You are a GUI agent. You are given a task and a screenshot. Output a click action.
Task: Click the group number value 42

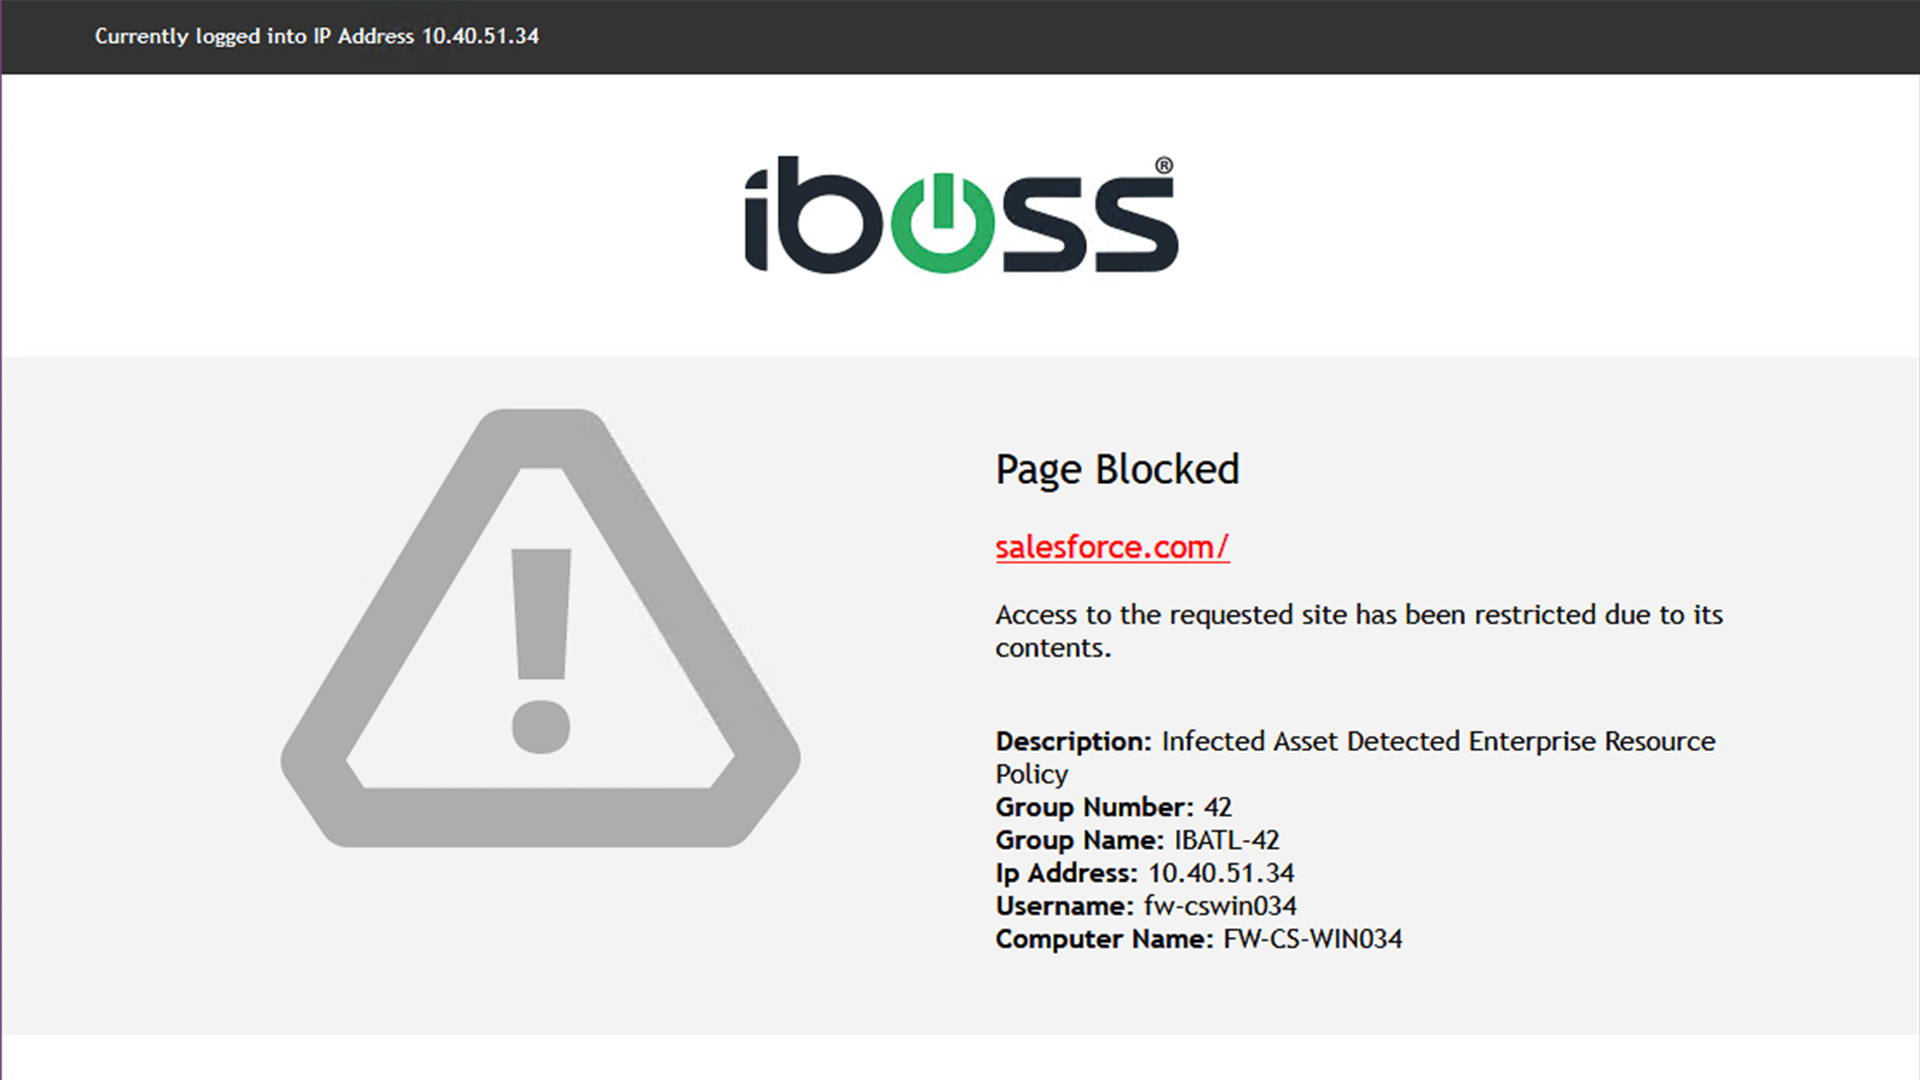click(x=1218, y=807)
